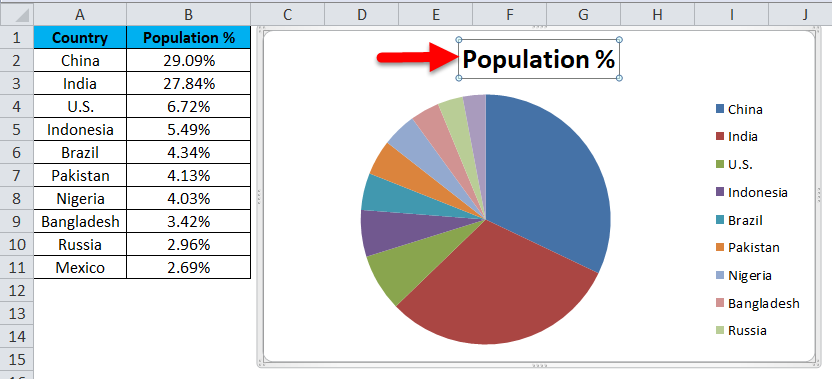Select the U.S. cell in column A
This screenshot has height=379, width=832.
[80, 107]
